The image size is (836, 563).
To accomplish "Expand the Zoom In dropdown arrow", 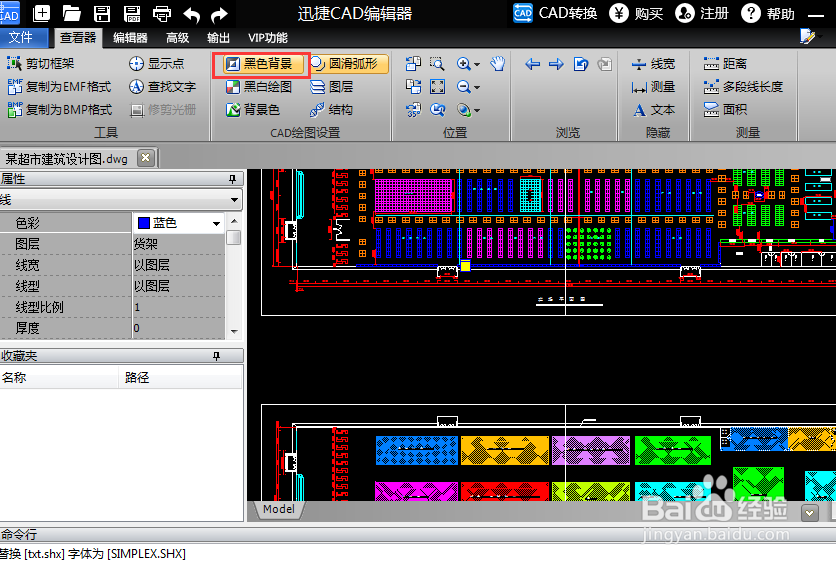I will click(477, 65).
